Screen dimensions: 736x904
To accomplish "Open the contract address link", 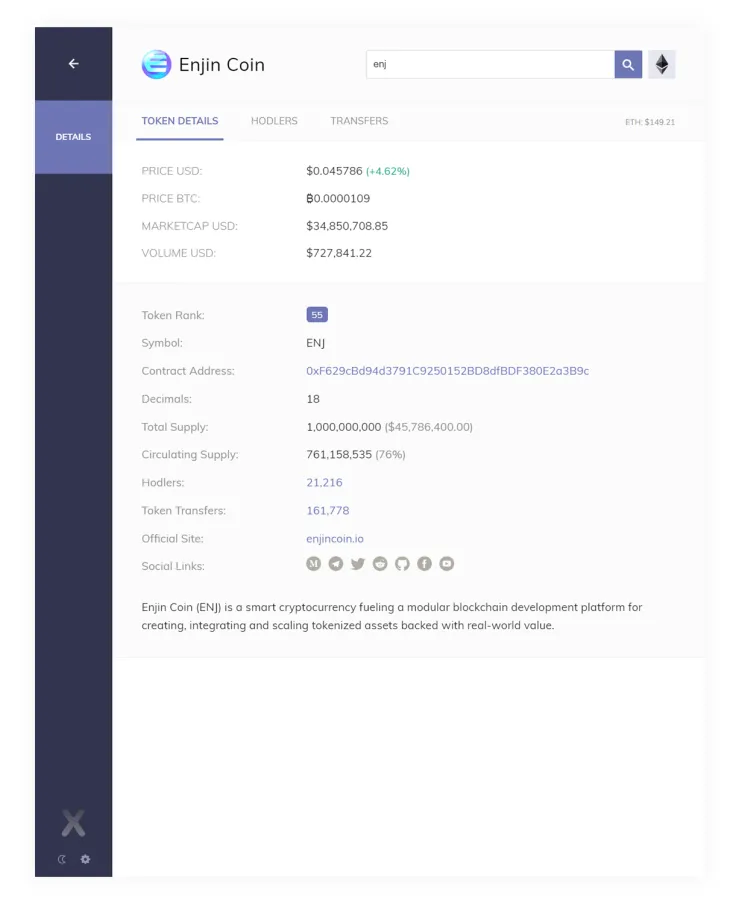I will (x=448, y=371).
